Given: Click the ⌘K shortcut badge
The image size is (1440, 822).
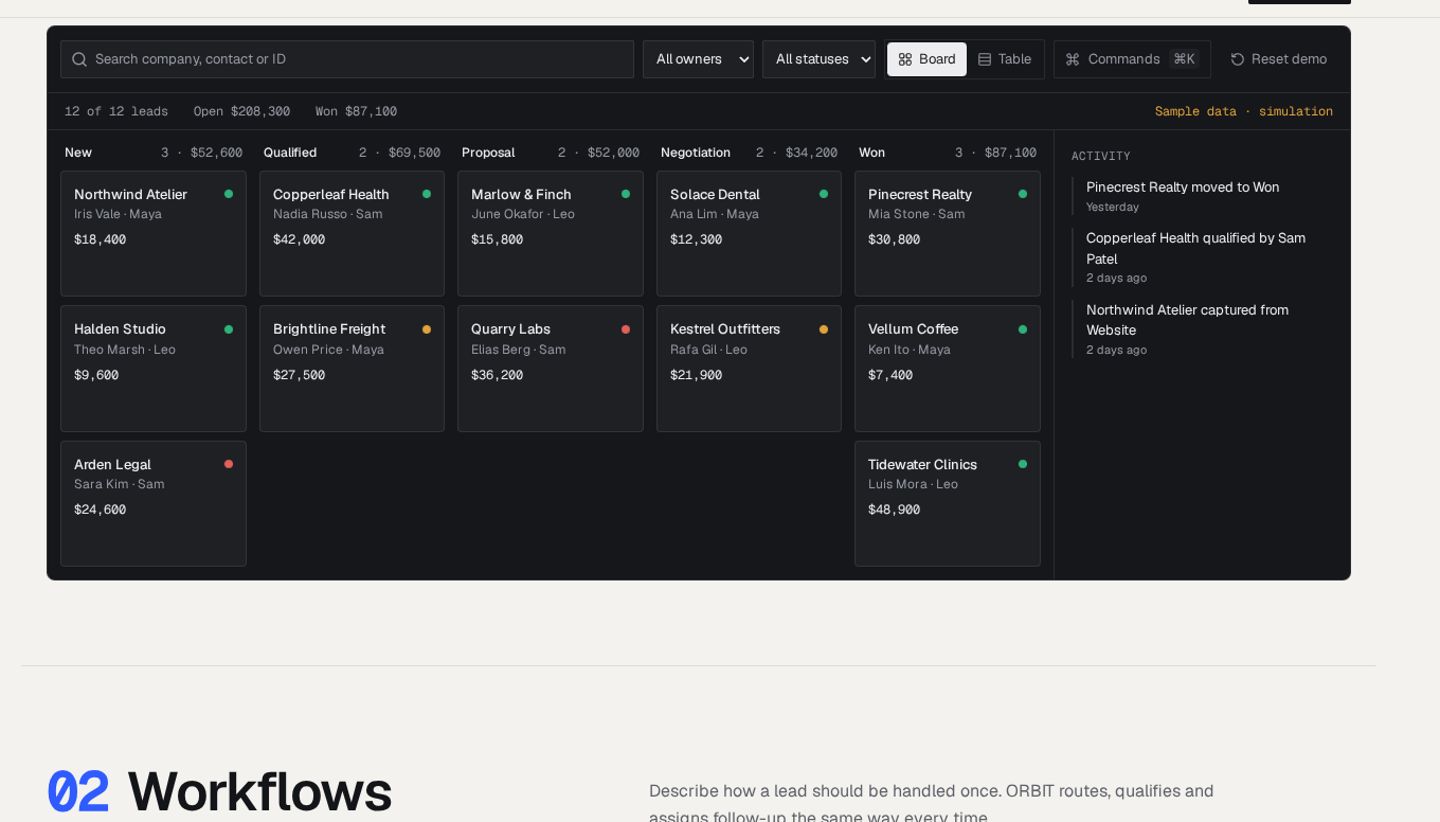Looking at the screenshot, I should point(1184,59).
